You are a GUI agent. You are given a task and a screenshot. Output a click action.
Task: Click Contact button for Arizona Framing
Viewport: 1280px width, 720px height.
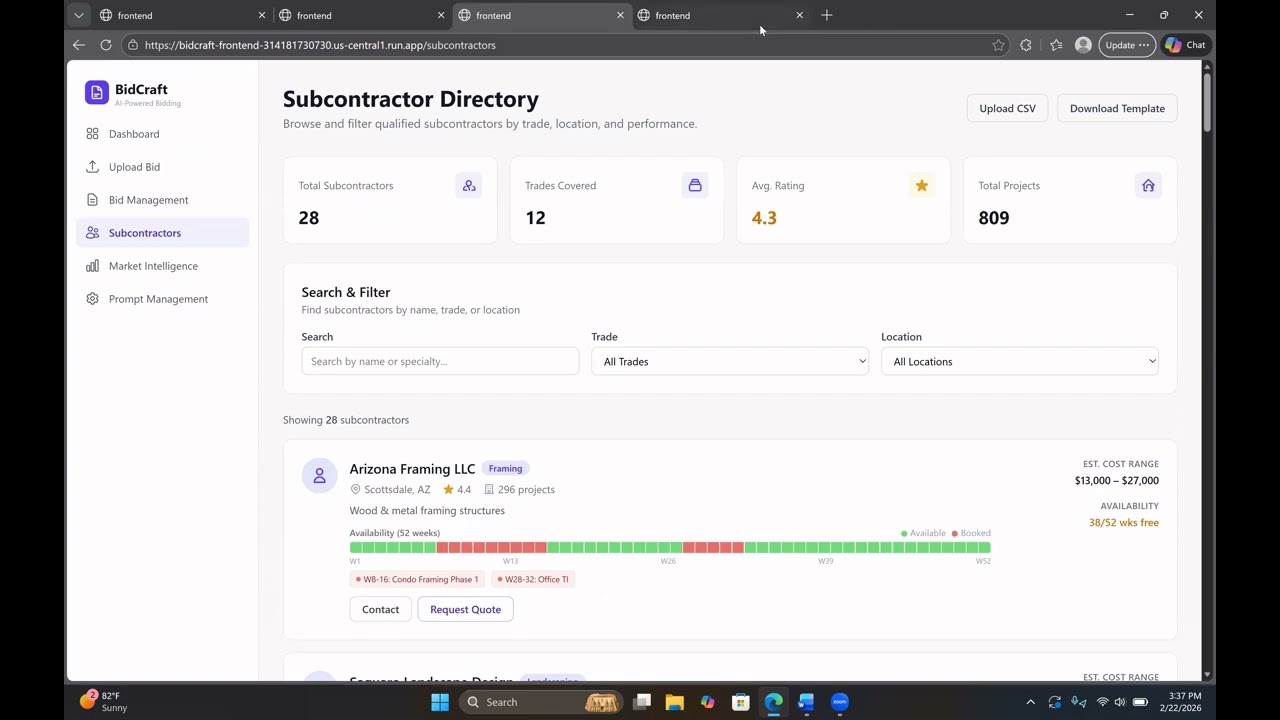380,609
